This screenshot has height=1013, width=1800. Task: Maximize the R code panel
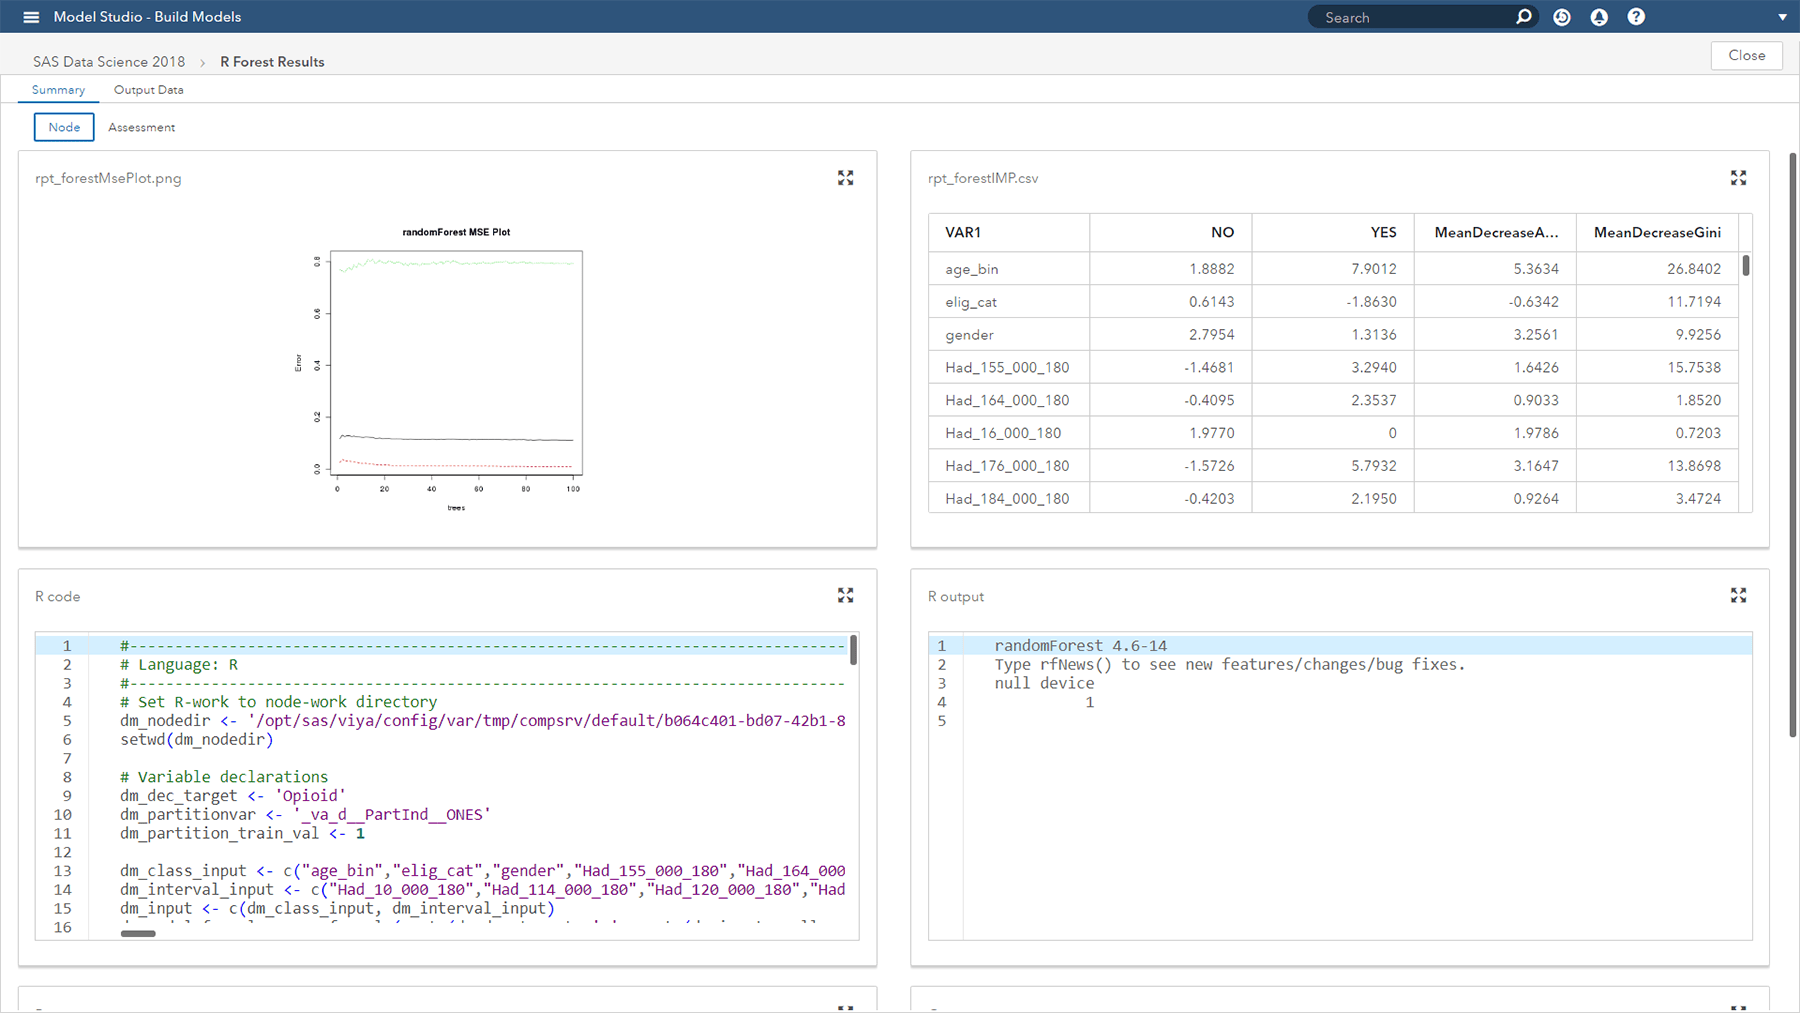845,595
